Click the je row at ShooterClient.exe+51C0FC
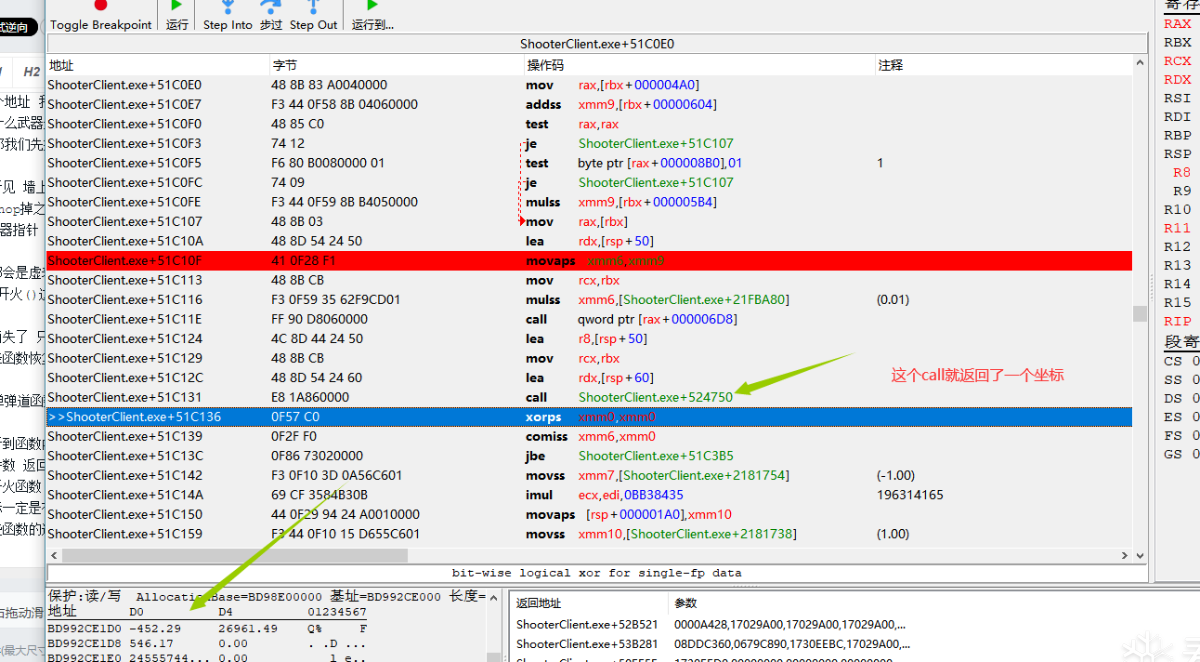 click(589, 182)
